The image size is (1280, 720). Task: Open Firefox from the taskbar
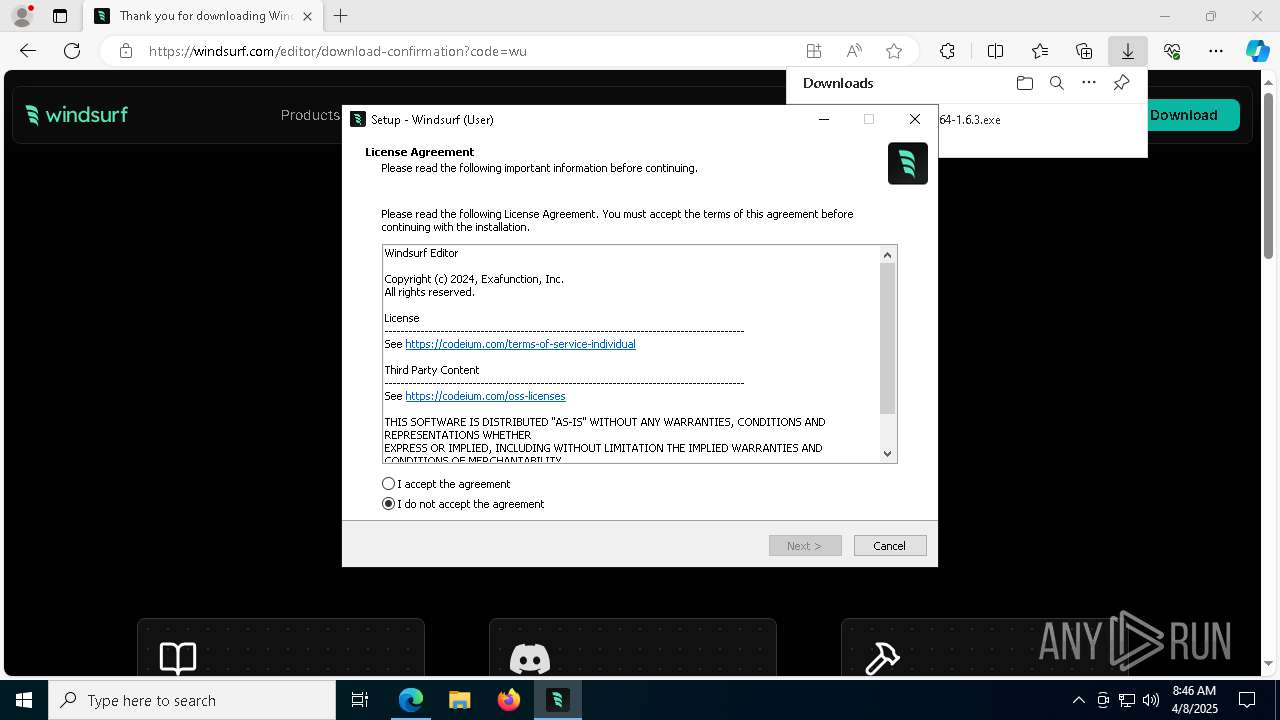[x=508, y=700]
